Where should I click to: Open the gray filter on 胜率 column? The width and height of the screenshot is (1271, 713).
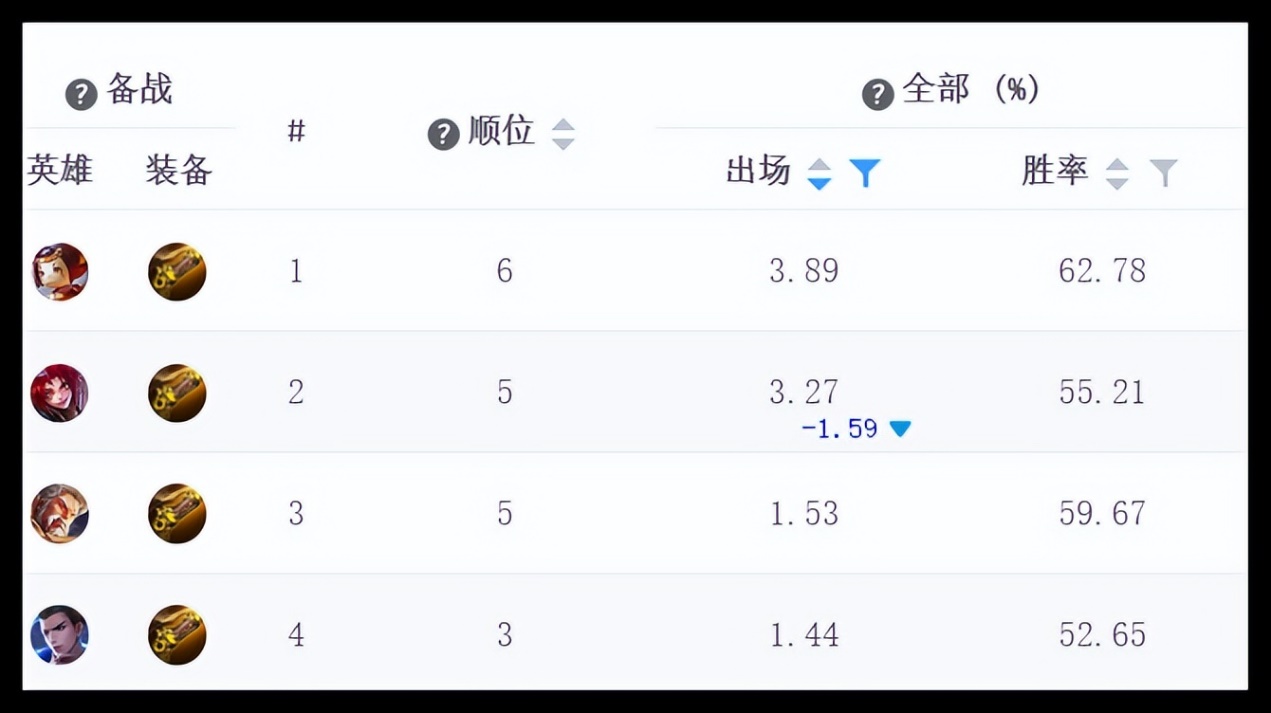click(x=1163, y=173)
